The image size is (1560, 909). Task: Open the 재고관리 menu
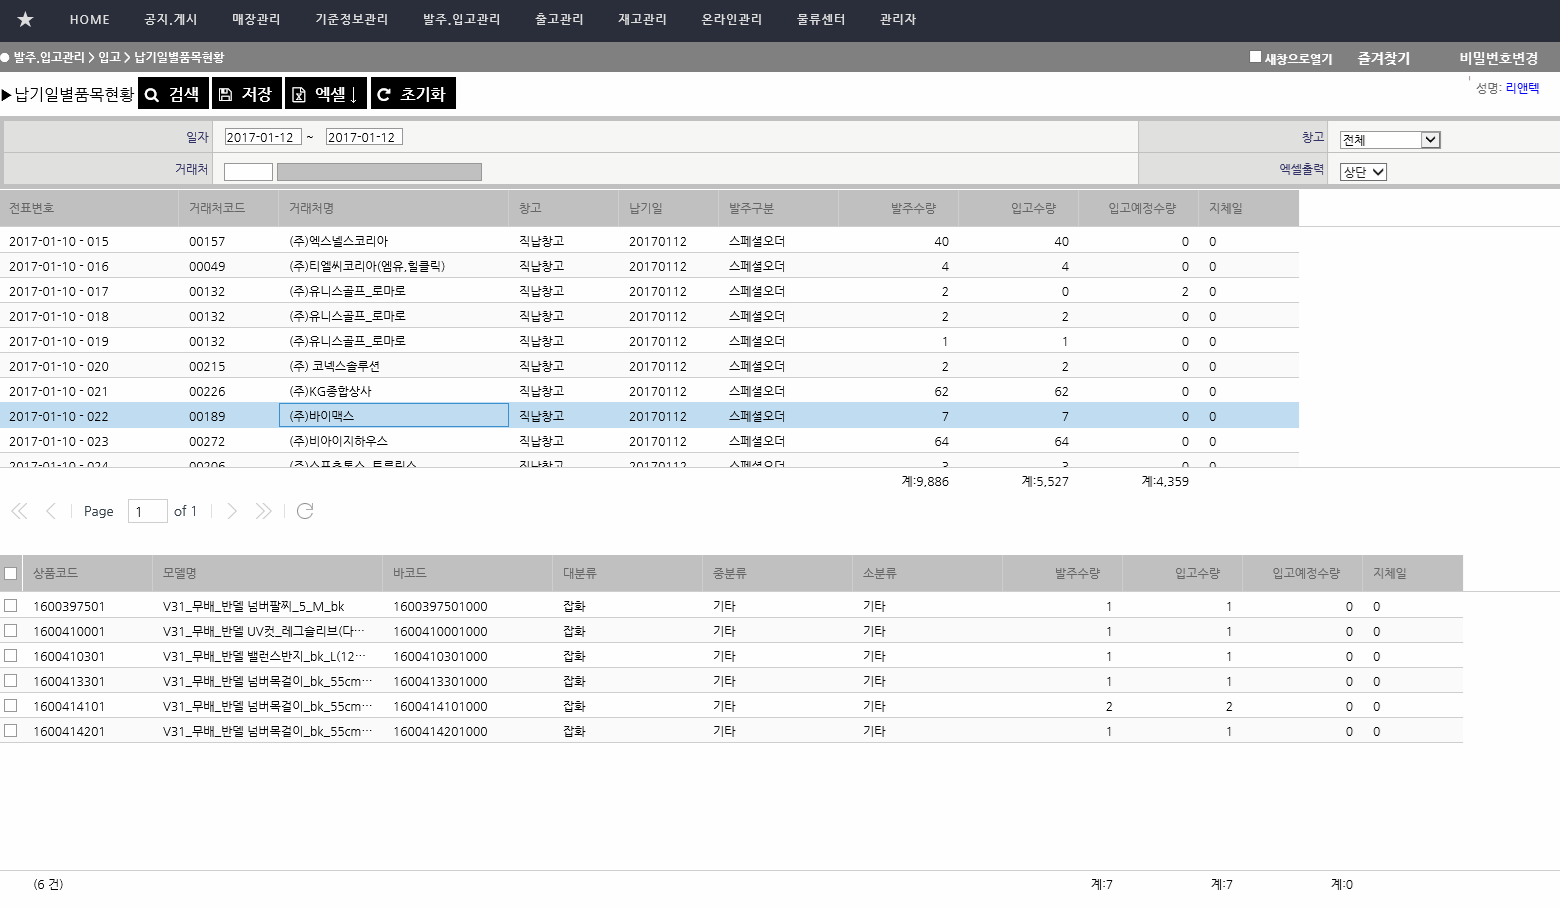tap(642, 20)
